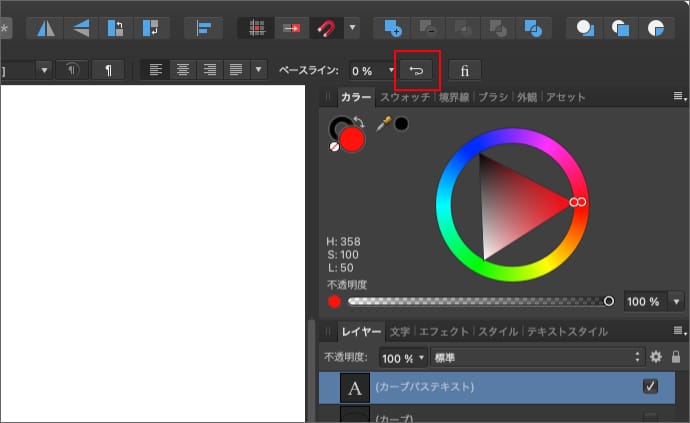The width and height of the screenshot is (690, 423).
Task: Click the ligatures 'fi' button
Action: (x=465, y=70)
